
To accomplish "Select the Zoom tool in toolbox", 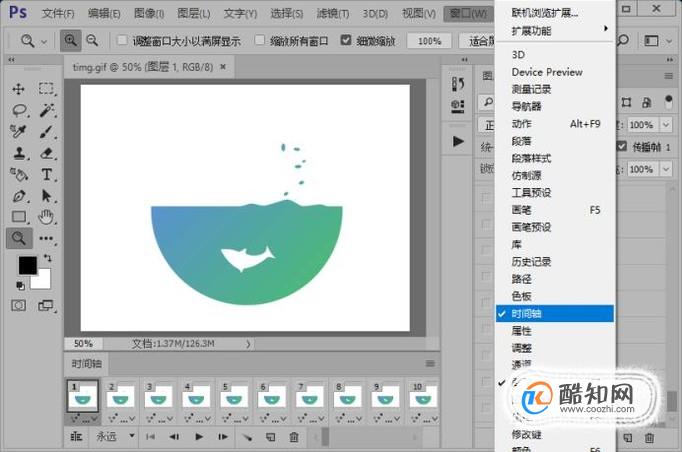I will (x=19, y=238).
